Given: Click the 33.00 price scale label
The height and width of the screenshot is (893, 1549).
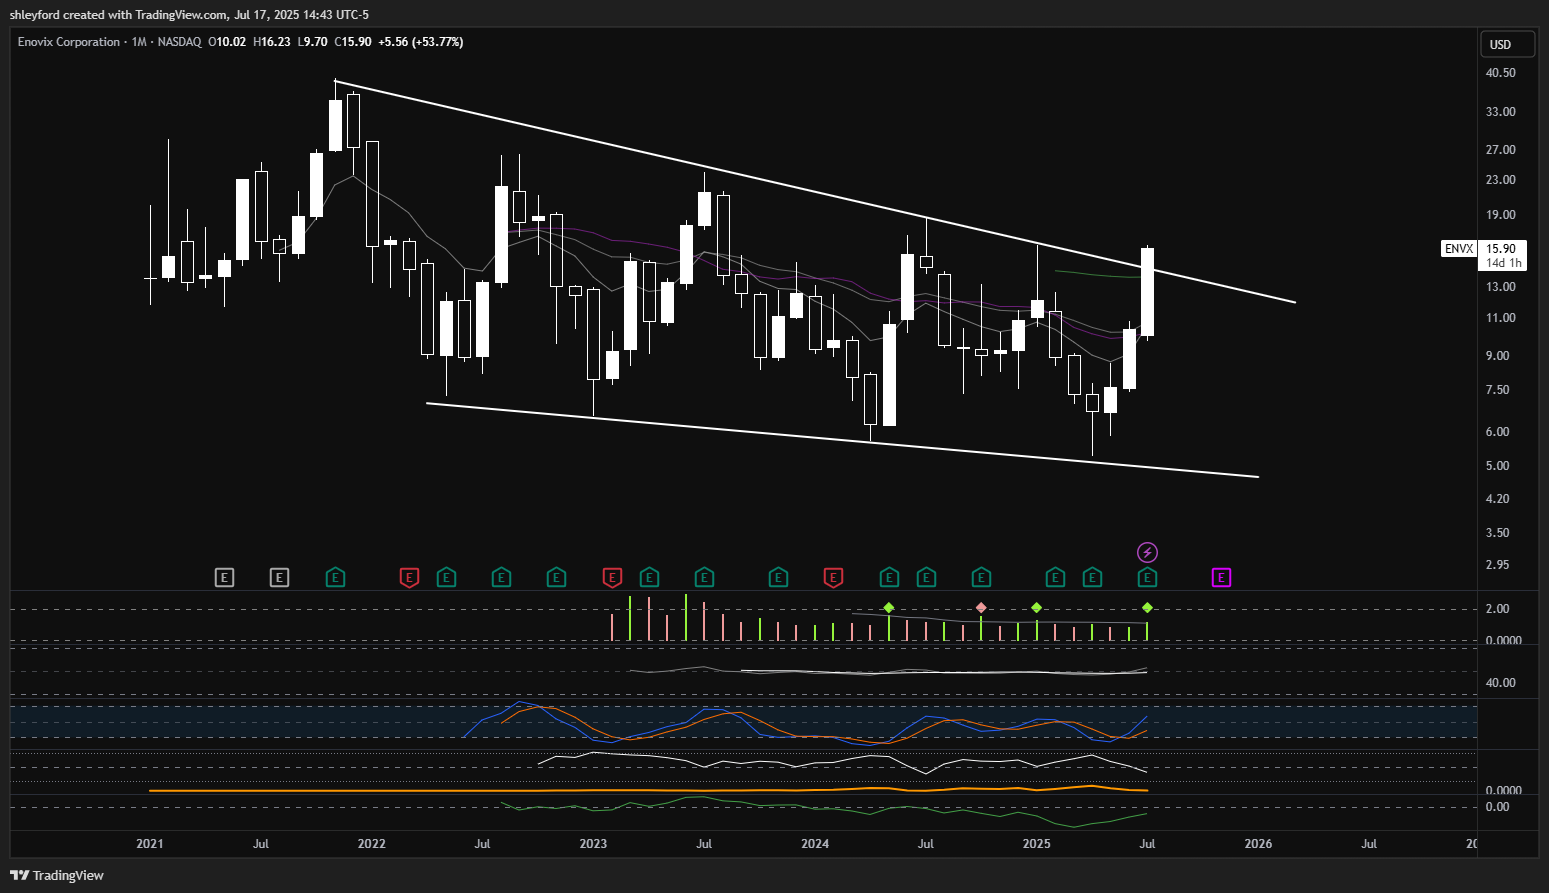Looking at the screenshot, I should (1500, 112).
